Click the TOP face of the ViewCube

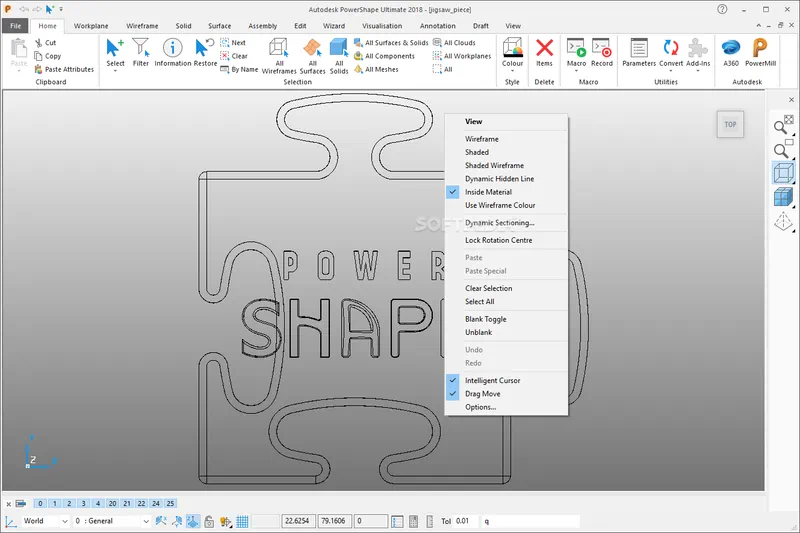coord(730,124)
